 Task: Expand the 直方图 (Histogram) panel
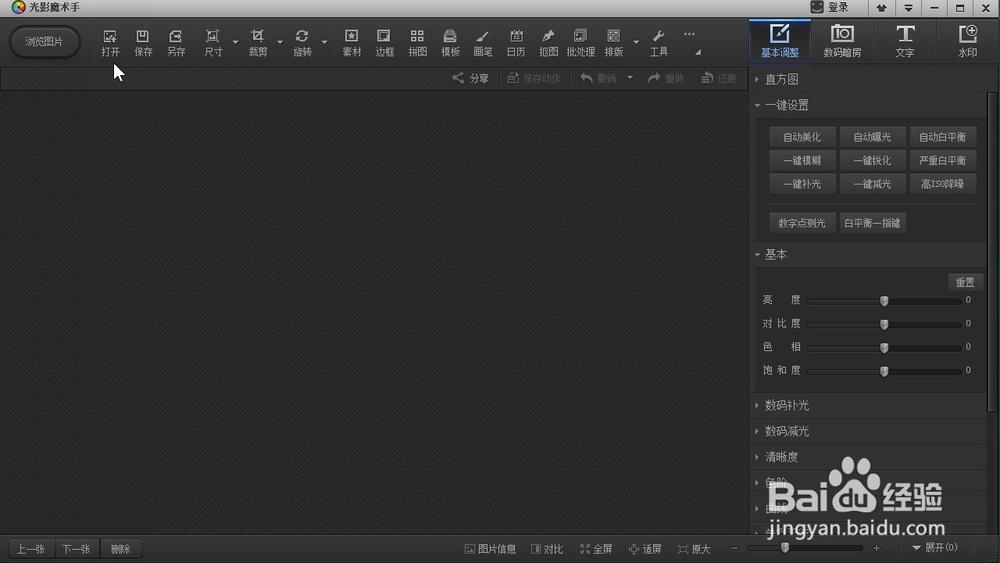point(781,79)
